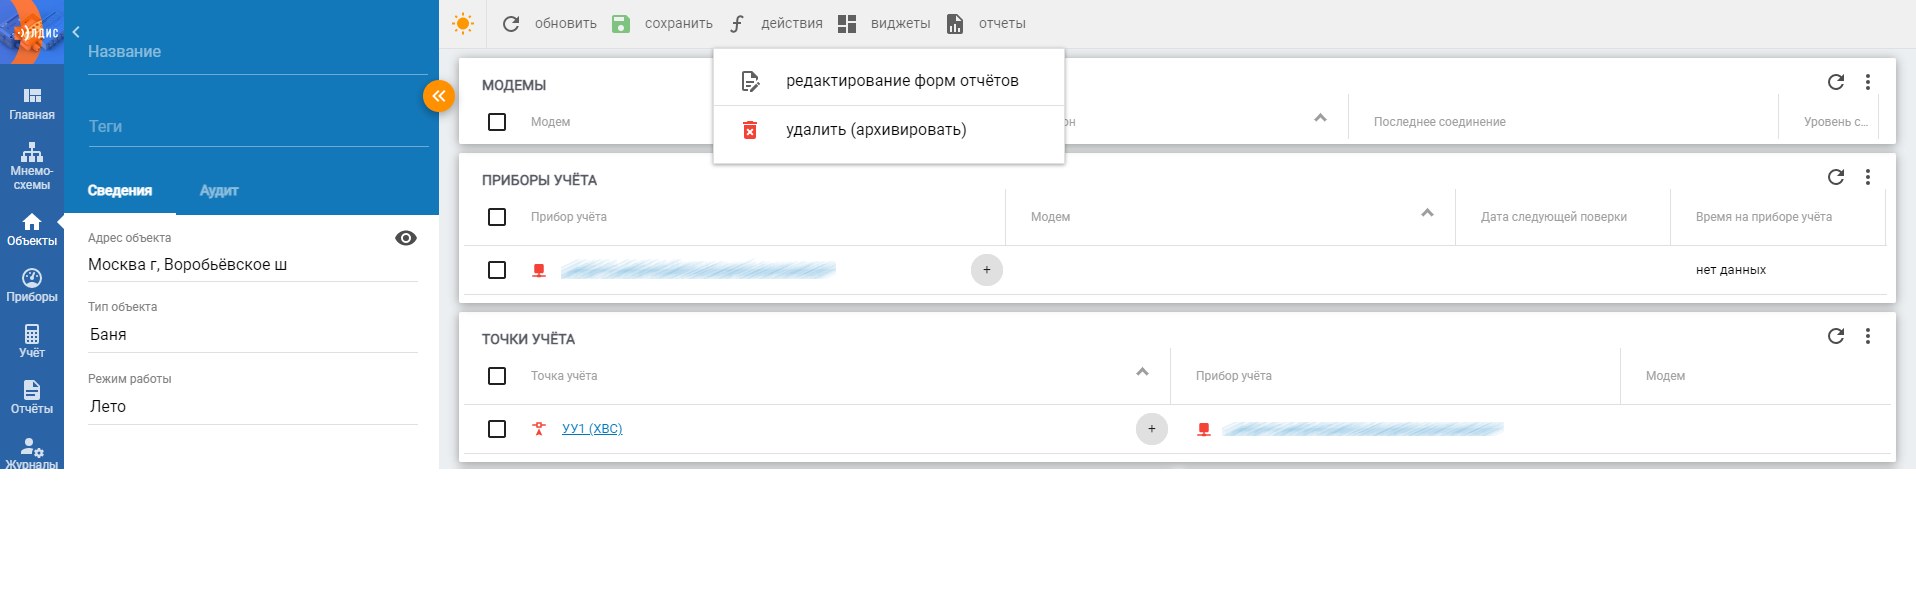1916x600 pixels.
Task: Open the Главная sidebar section
Action: (x=32, y=103)
